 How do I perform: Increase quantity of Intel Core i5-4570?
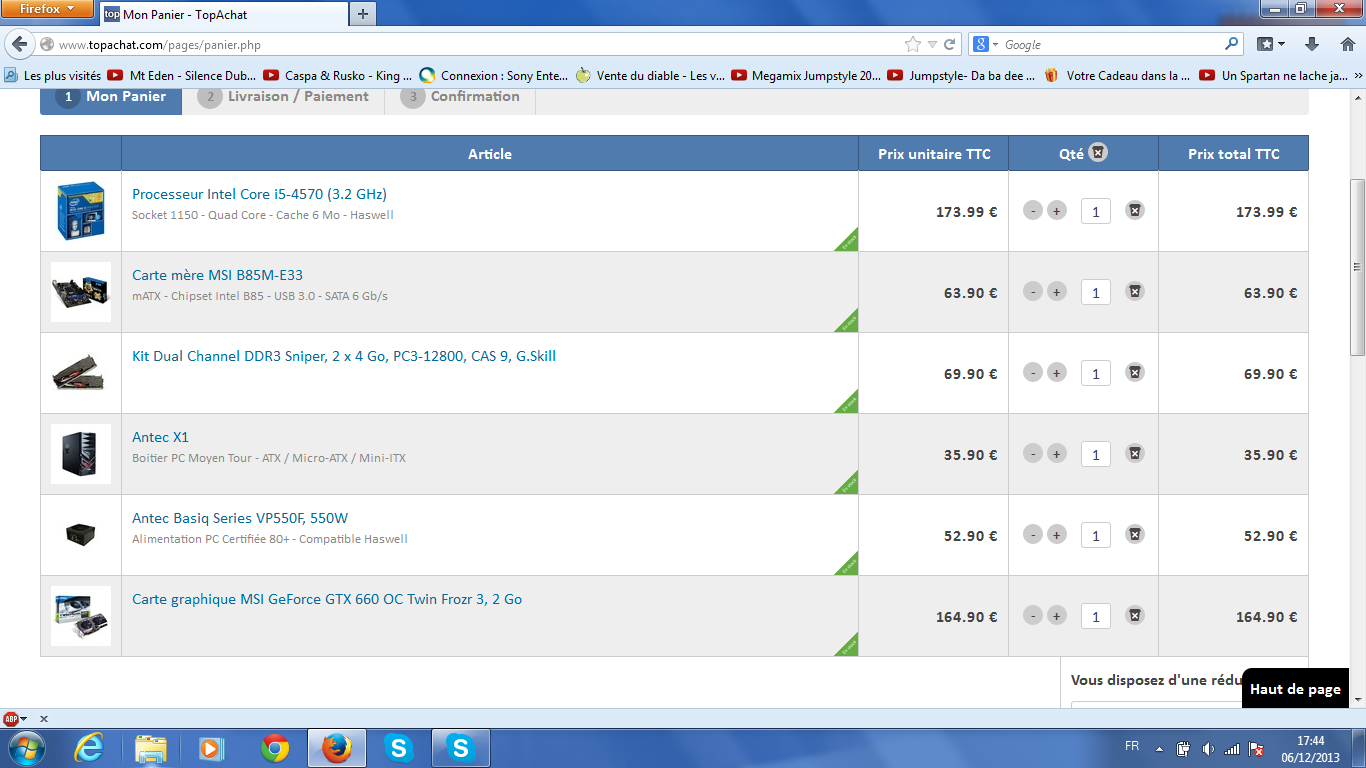(1056, 210)
